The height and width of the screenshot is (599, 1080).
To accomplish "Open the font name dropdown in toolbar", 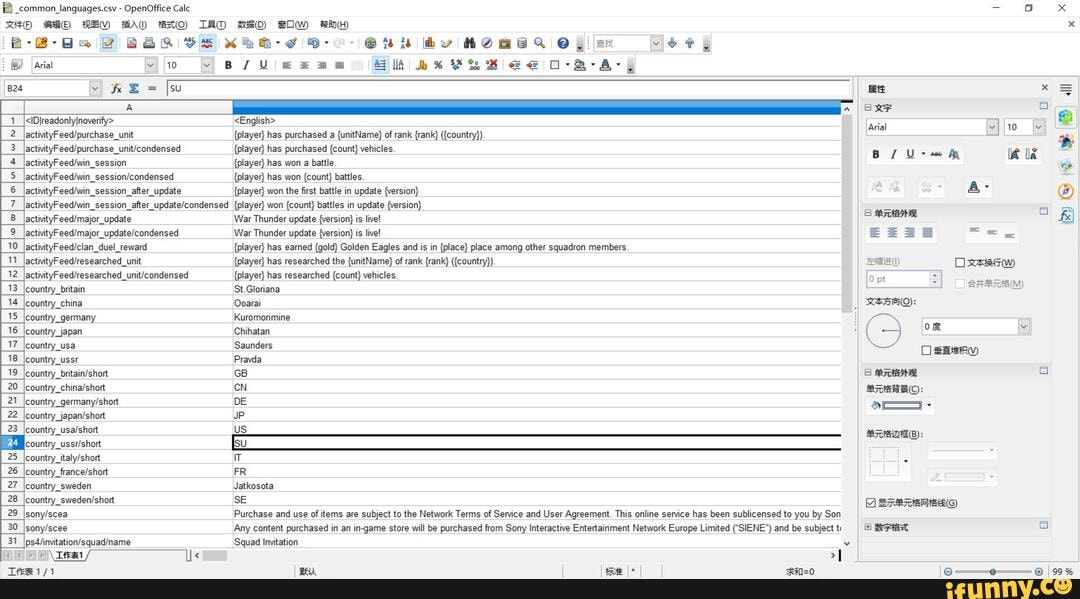I will pyautogui.click(x=151, y=65).
